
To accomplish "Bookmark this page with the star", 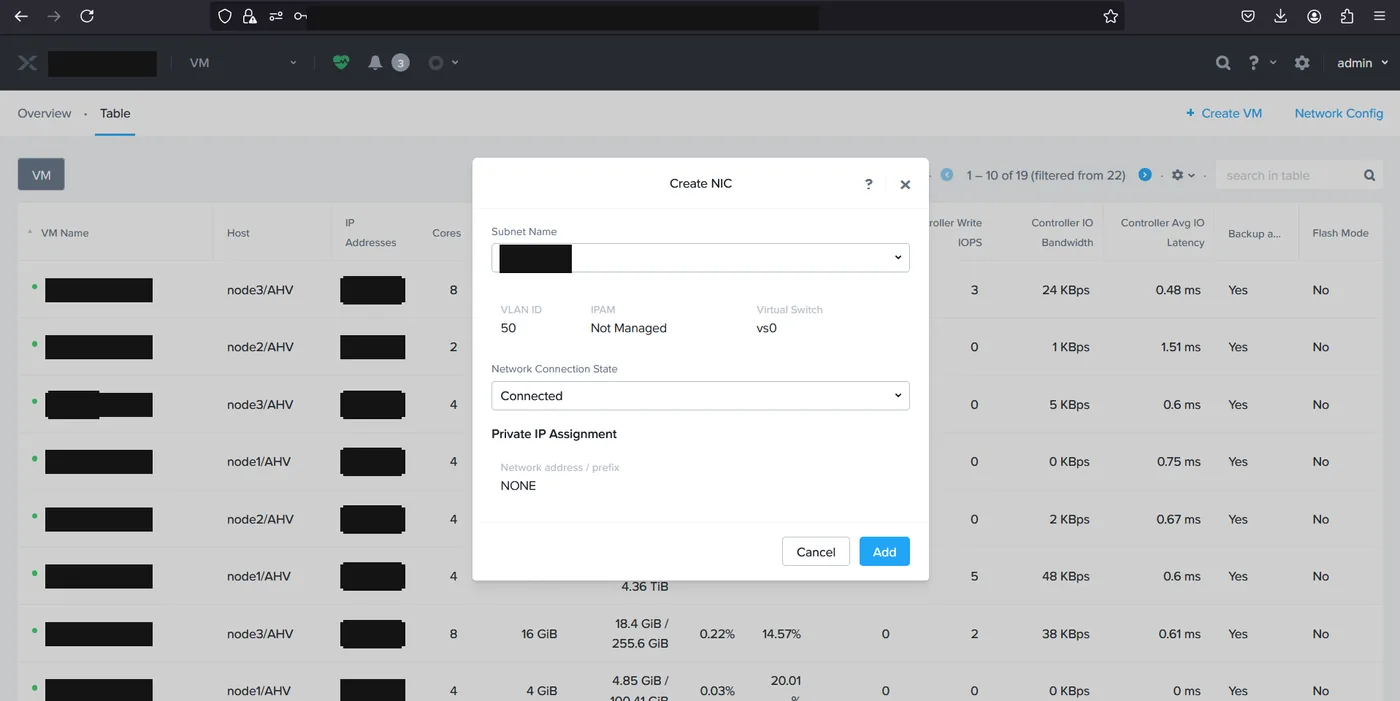I will [x=1110, y=16].
